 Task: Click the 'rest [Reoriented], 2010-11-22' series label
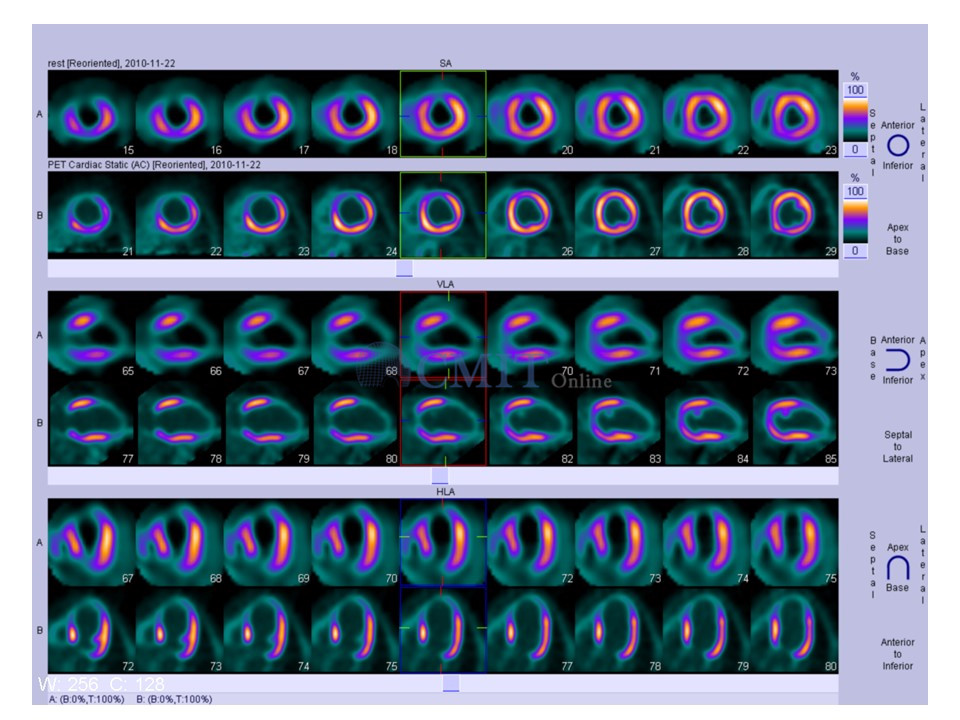(111, 63)
